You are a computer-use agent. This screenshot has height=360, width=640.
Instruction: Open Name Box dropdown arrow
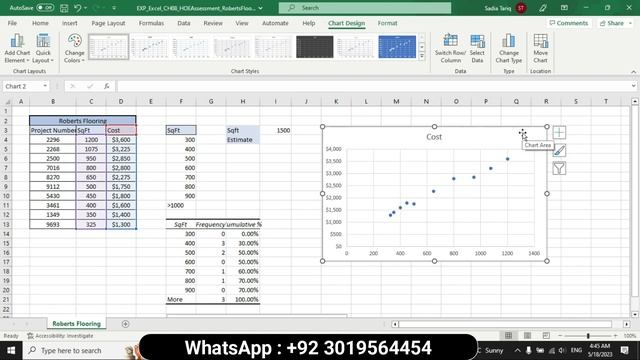45,86
